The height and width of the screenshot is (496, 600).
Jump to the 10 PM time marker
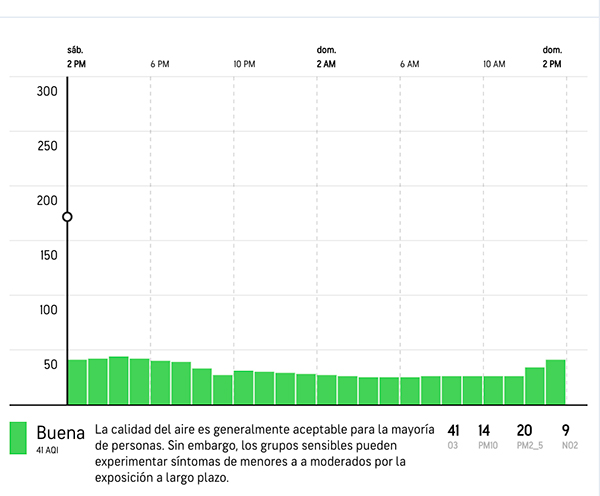click(x=244, y=64)
